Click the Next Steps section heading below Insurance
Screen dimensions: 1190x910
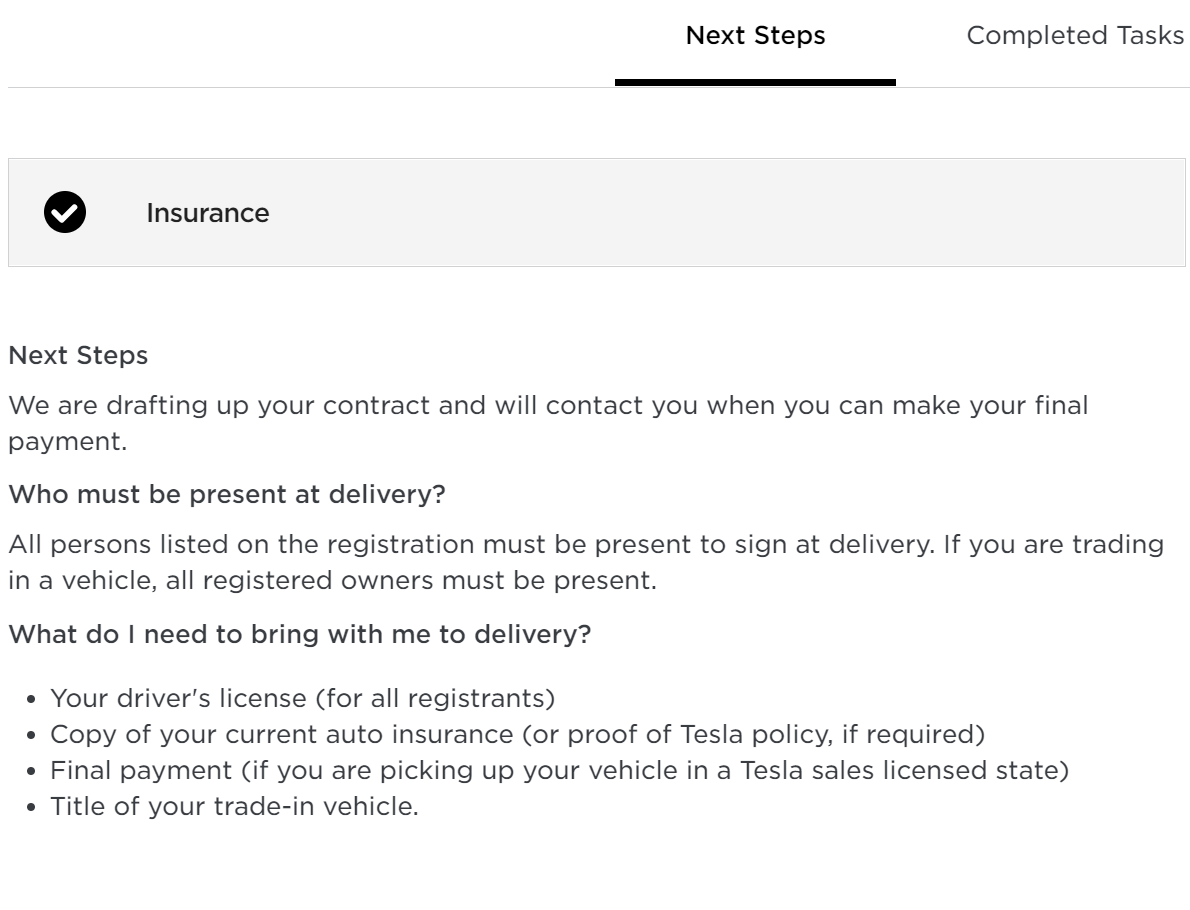click(x=78, y=355)
